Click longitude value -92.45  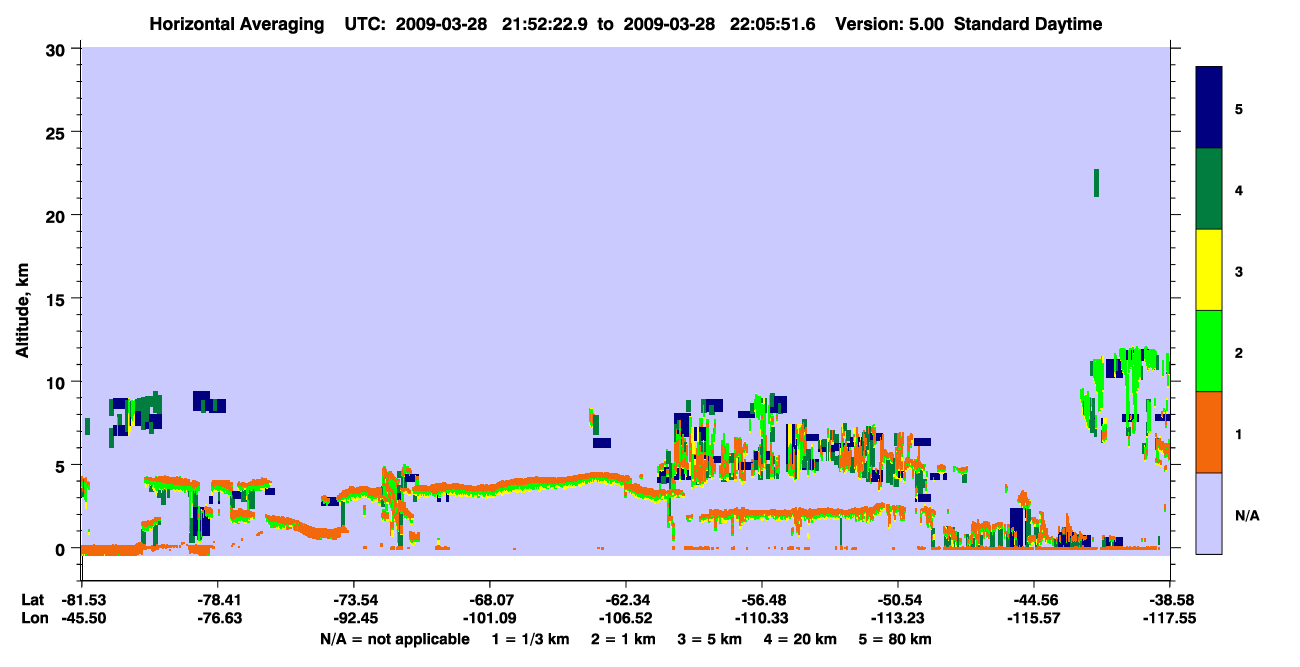[354, 618]
